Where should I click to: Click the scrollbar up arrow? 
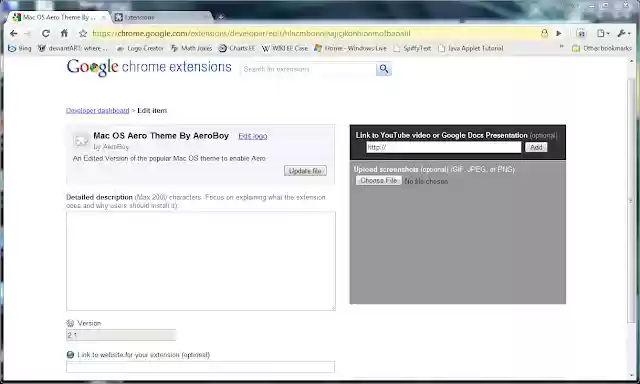631,61
